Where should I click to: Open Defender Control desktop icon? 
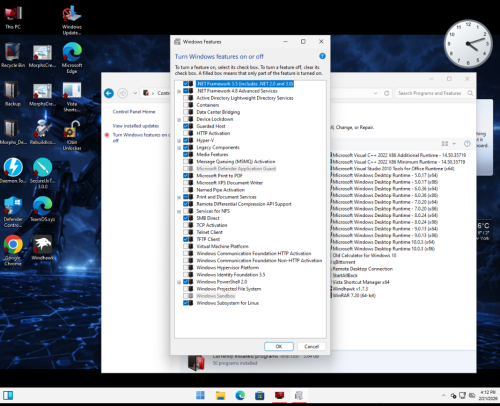[x=13, y=212]
